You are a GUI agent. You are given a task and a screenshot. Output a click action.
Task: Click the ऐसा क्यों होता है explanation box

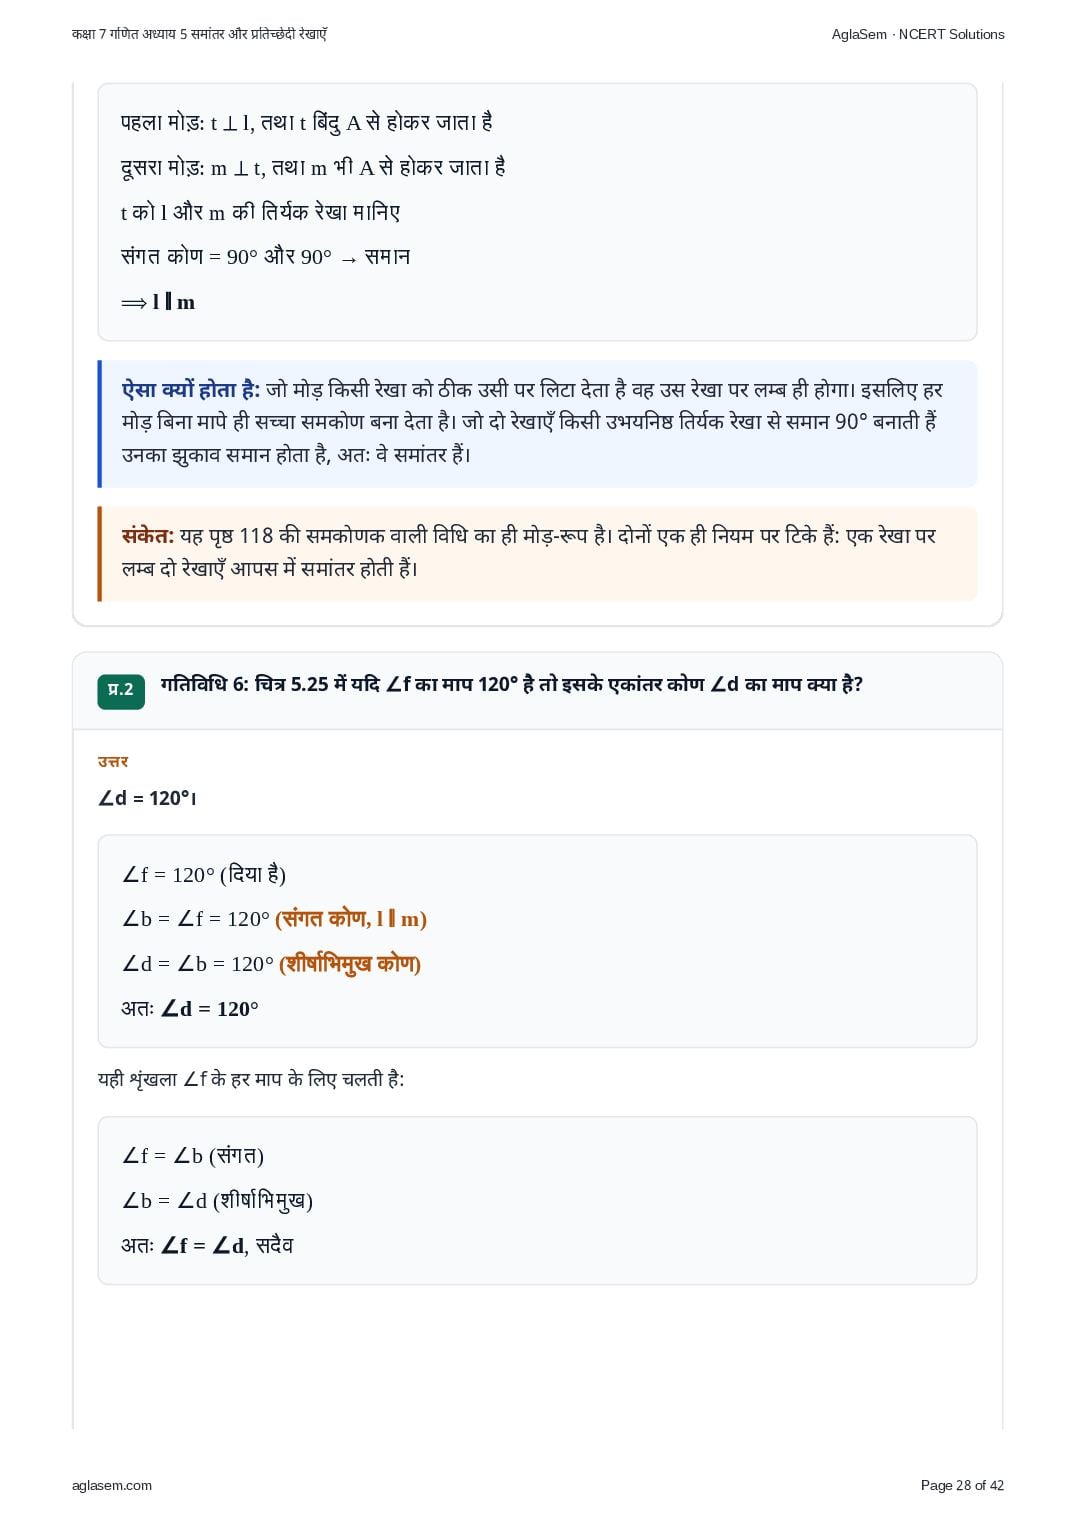(x=538, y=423)
